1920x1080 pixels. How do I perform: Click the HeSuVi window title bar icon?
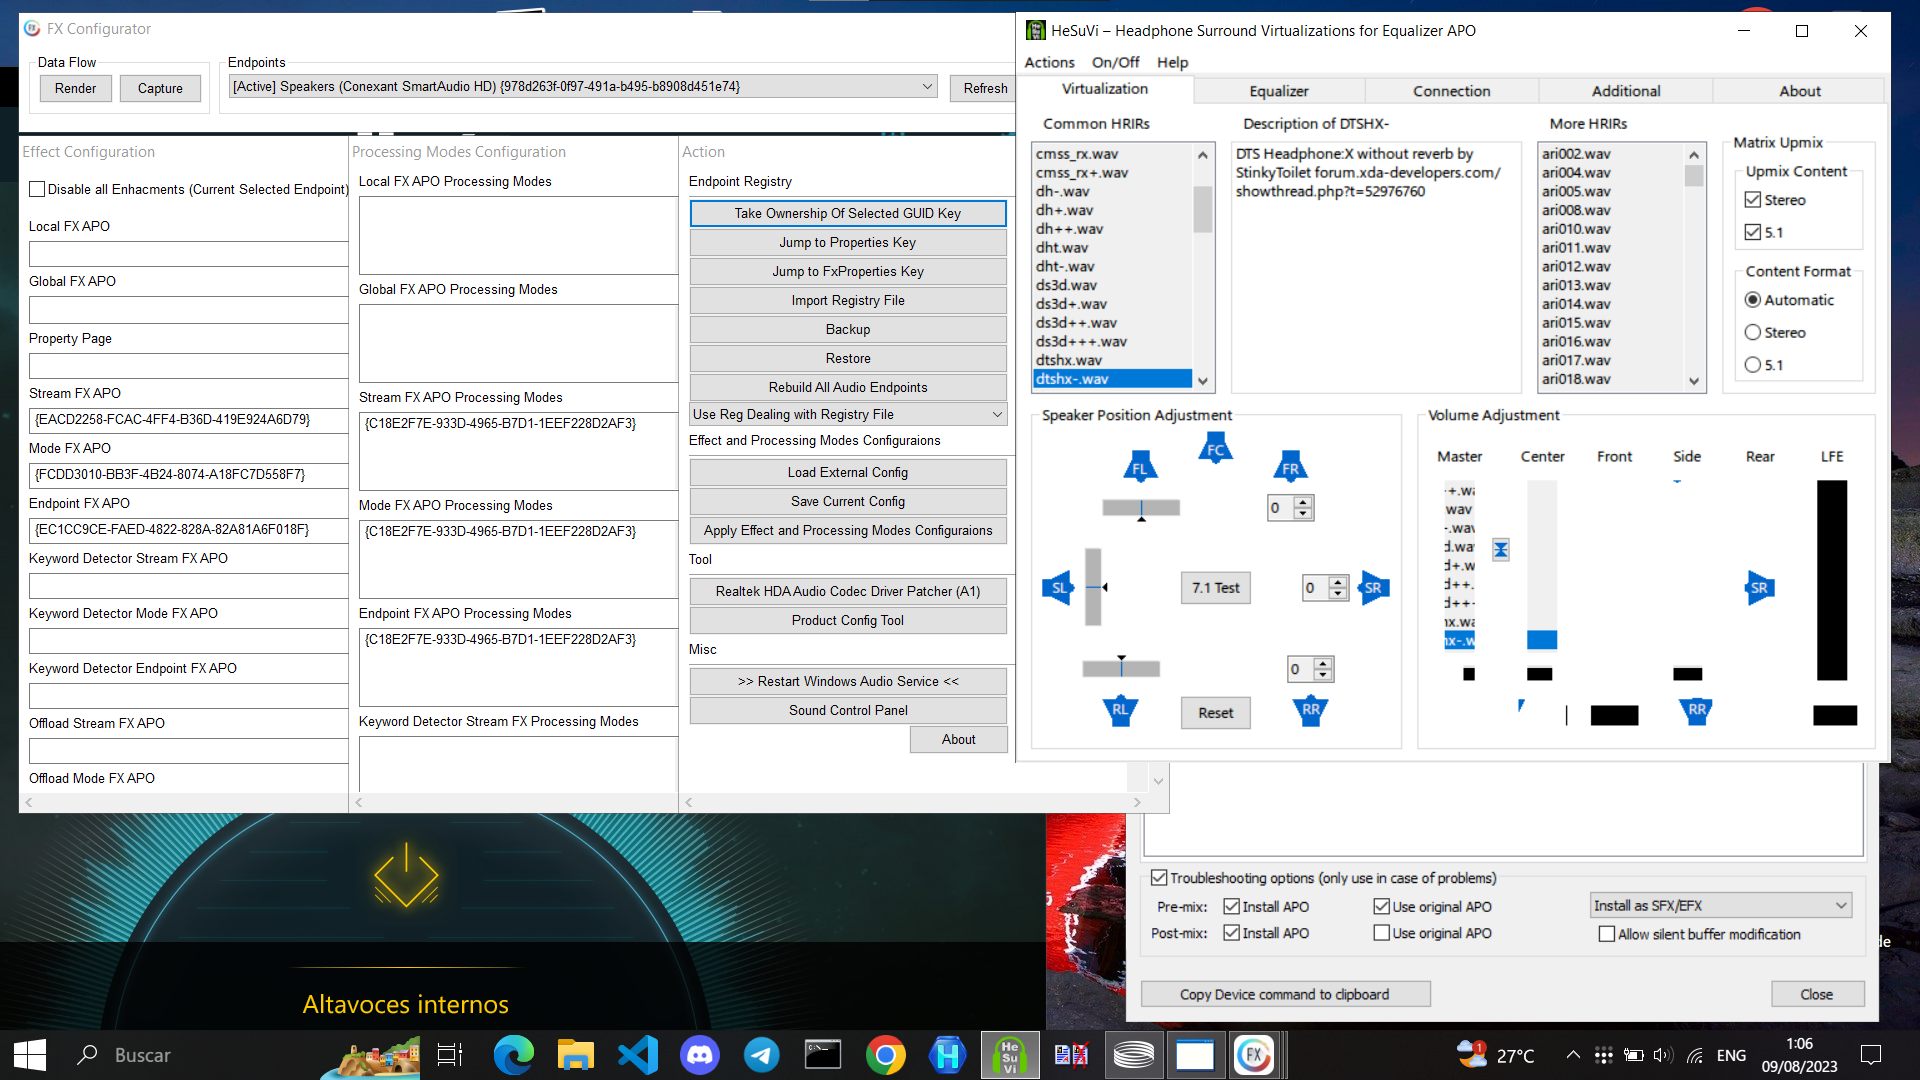(x=1036, y=31)
